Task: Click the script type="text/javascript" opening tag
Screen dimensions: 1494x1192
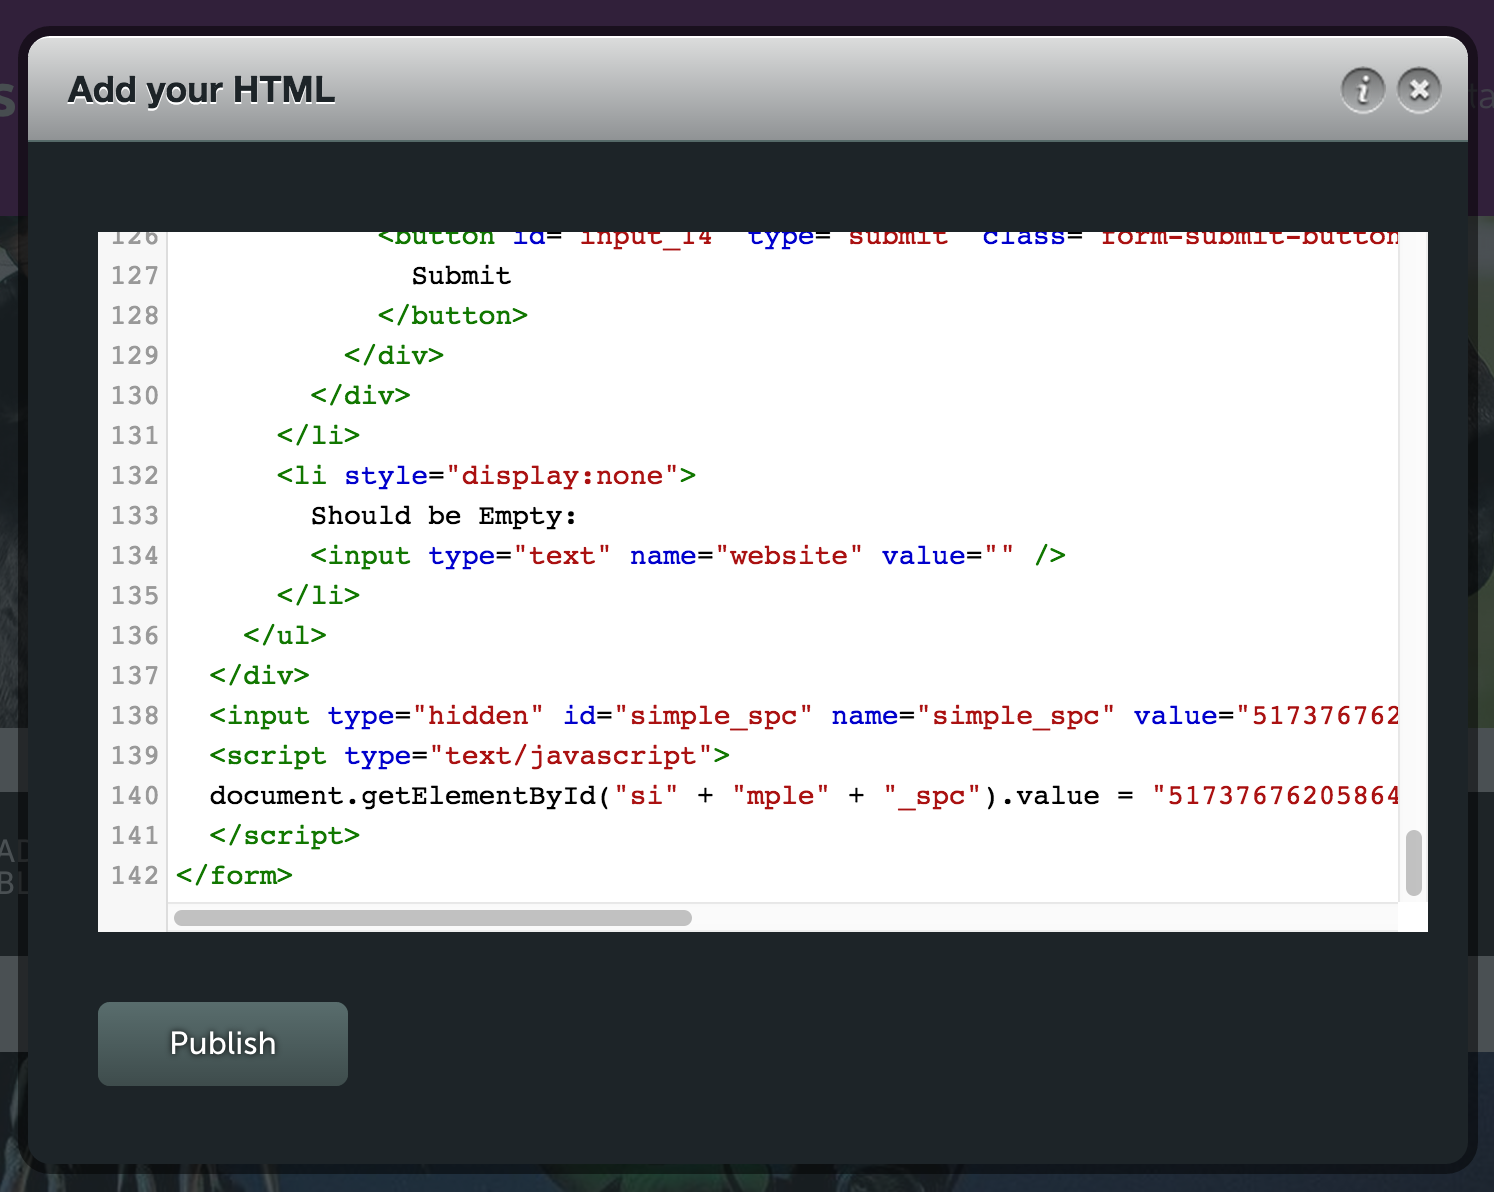Action: click(x=469, y=756)
